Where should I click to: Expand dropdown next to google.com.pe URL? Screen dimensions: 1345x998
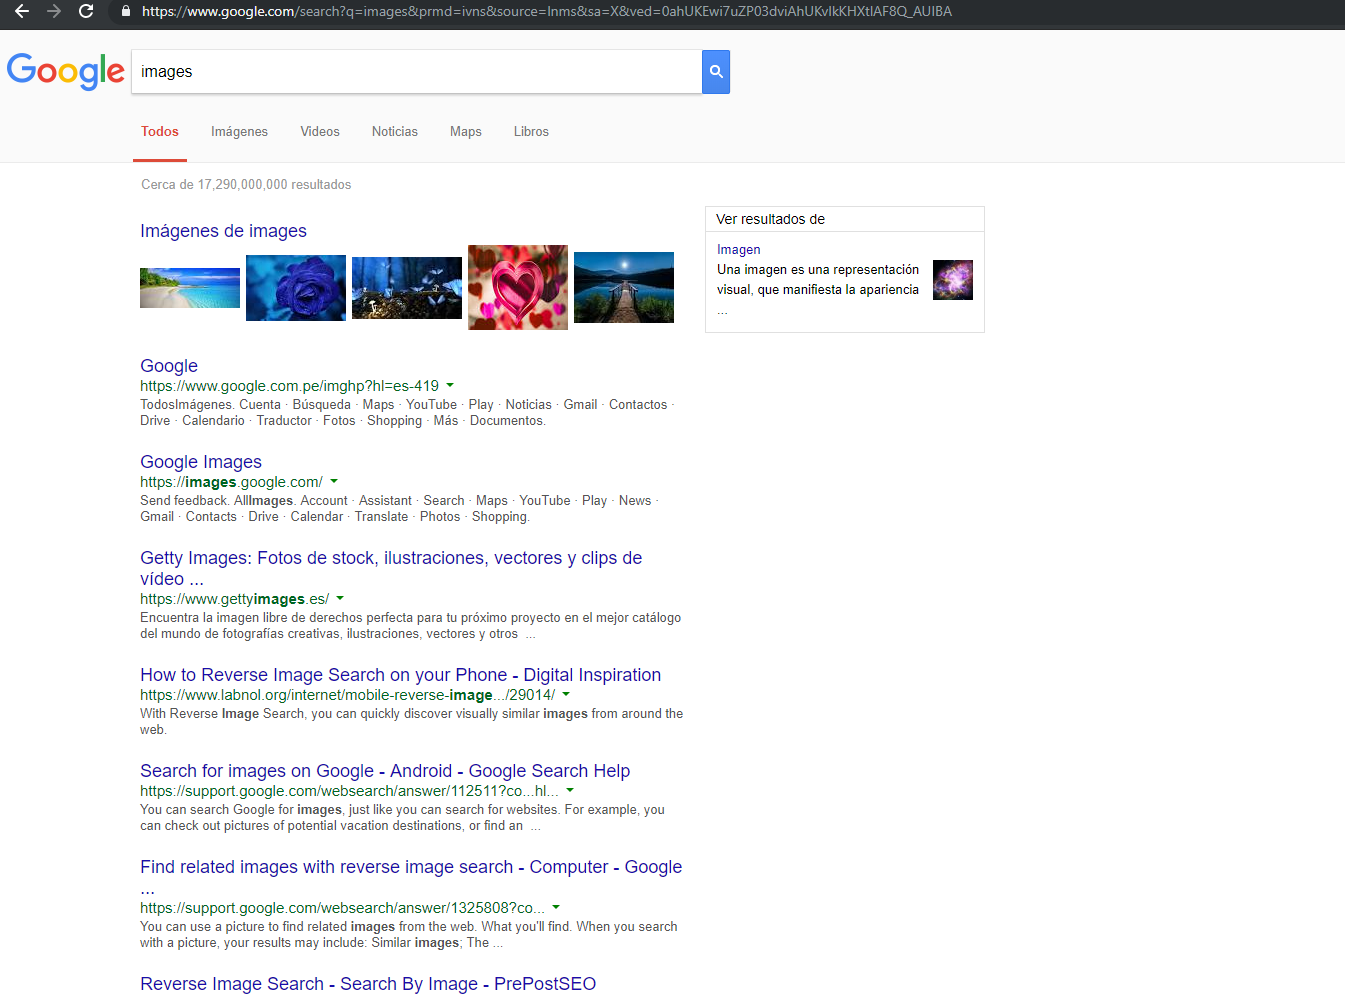pos(450,385)
